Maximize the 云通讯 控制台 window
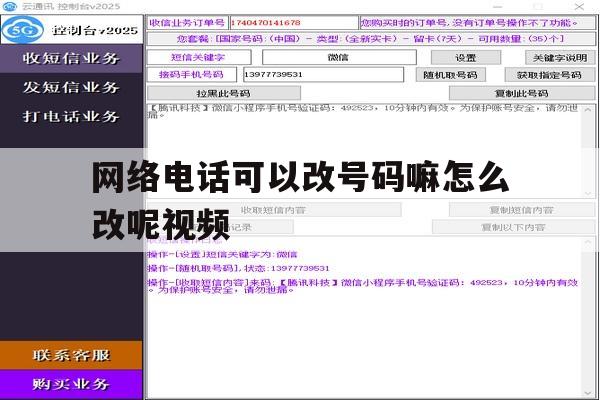 (538, 7)
